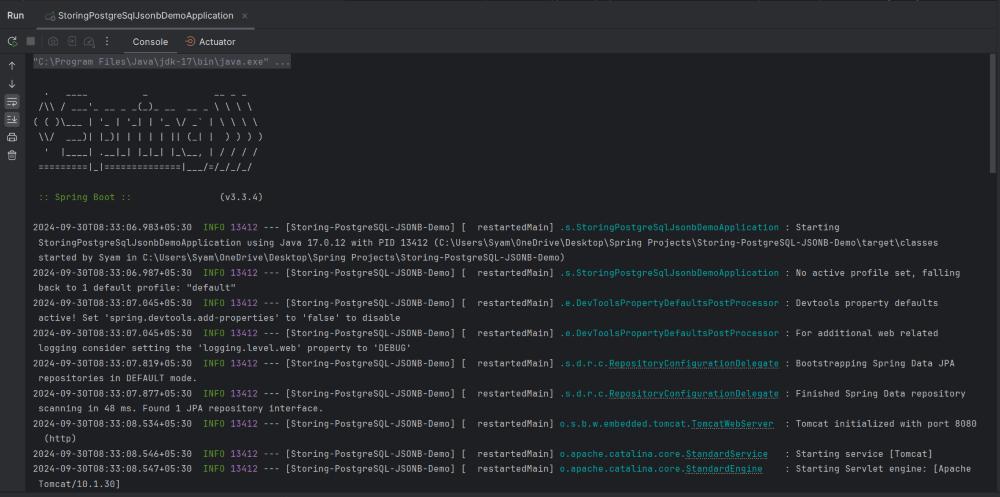Open the StandardEngine class link
Image resolution: width=1000 pixels, height=497 pixels.
[726, 469]
